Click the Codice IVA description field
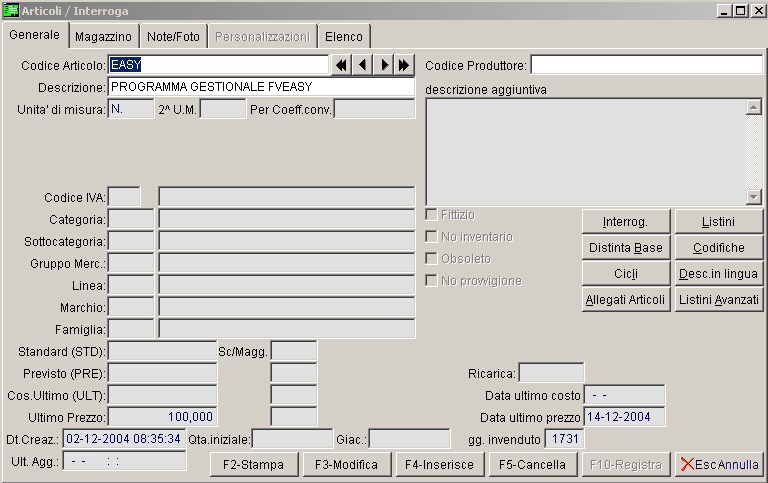 (x=287, y=197)
